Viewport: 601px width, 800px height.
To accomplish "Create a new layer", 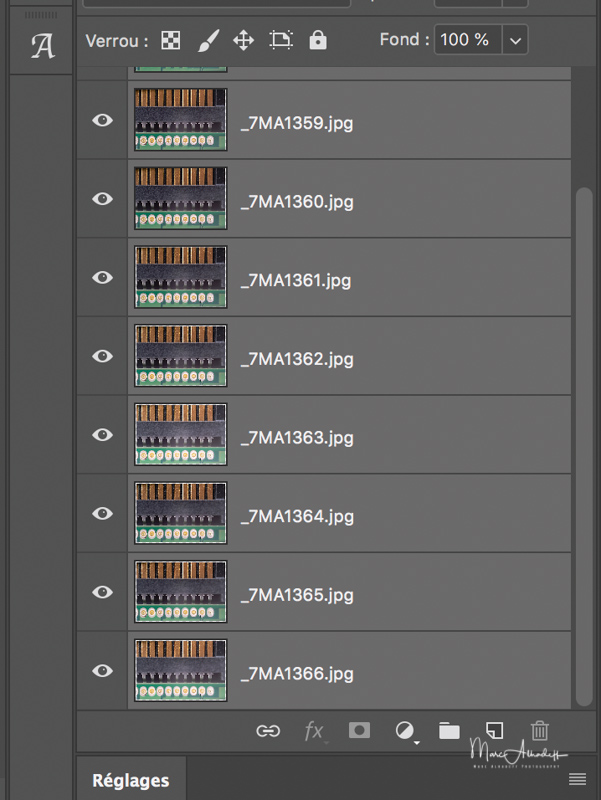I will click(494, 731).
